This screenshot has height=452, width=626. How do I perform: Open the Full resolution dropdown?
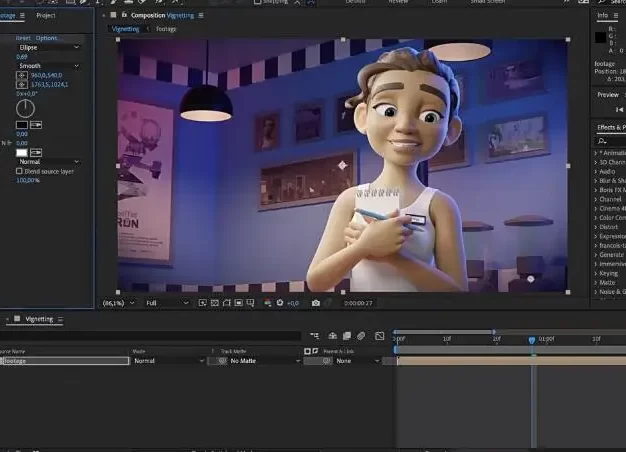point(166,302)
